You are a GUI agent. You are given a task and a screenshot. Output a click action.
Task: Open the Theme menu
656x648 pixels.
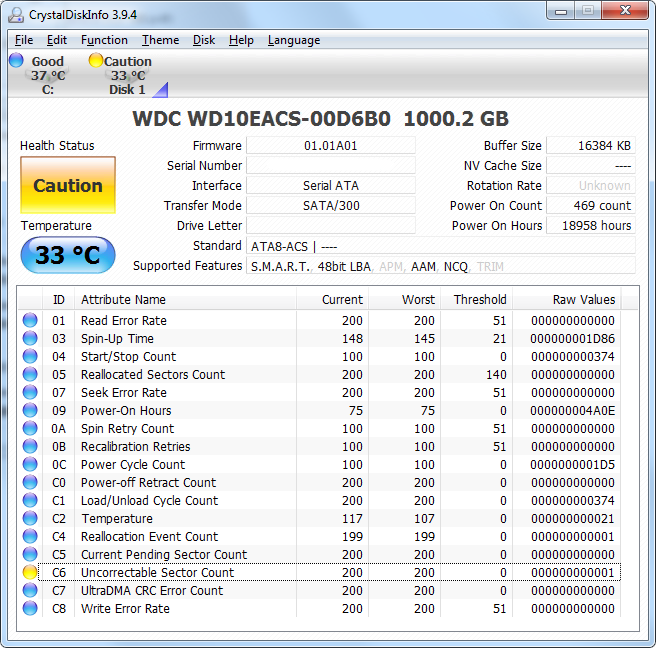coord(160,40)
